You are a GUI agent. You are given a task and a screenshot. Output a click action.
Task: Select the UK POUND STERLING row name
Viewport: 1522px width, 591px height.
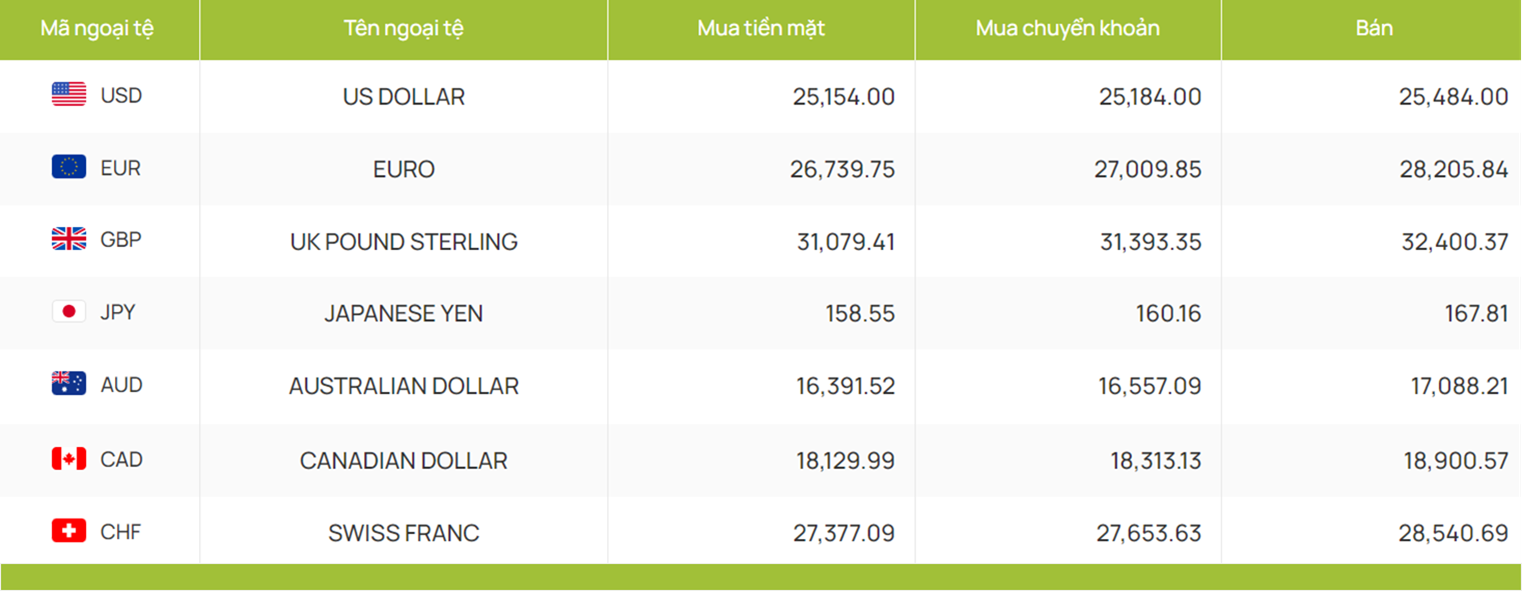[404, 242]
